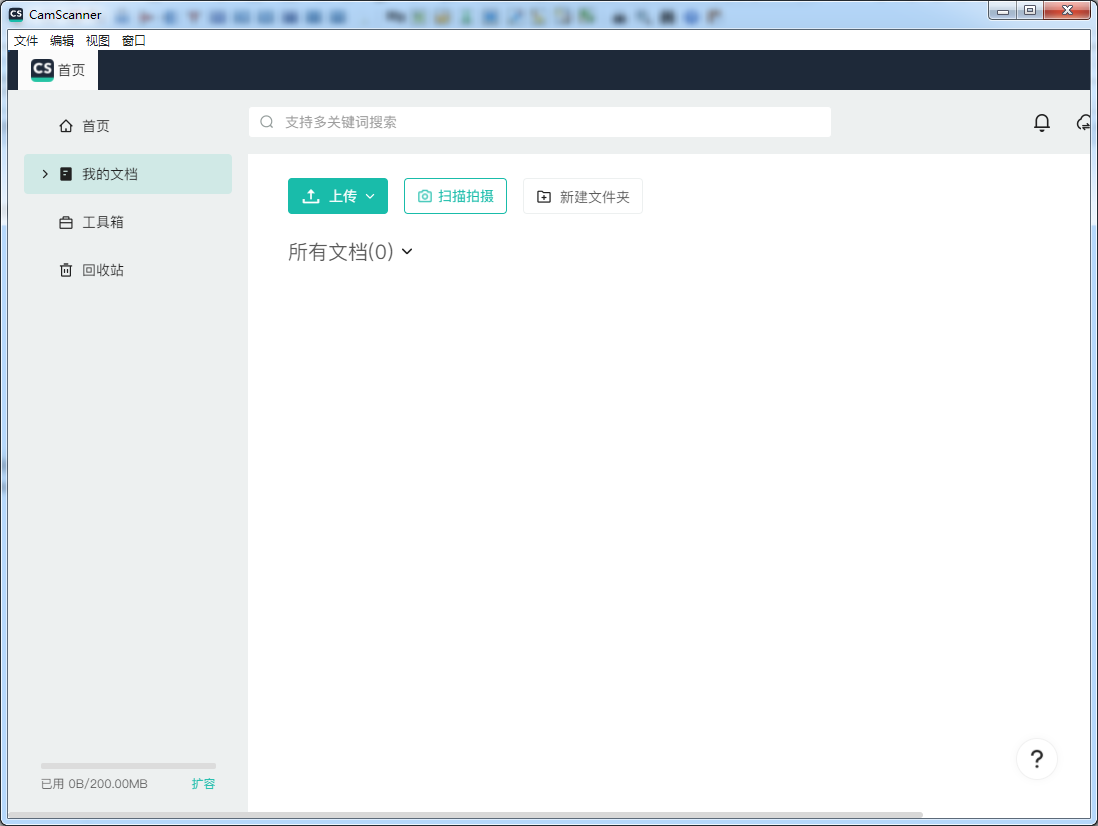Create a folder with 新建文件夹
Screen dimensions: 1098x826
(583, 196)
